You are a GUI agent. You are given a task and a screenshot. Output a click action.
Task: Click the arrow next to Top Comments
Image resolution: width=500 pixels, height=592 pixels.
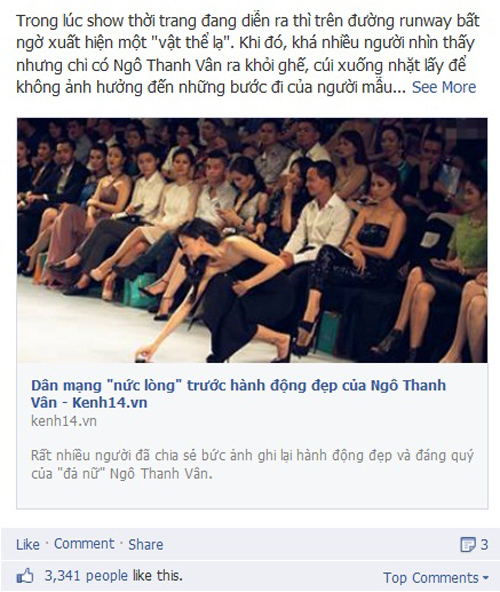(485, 578)
